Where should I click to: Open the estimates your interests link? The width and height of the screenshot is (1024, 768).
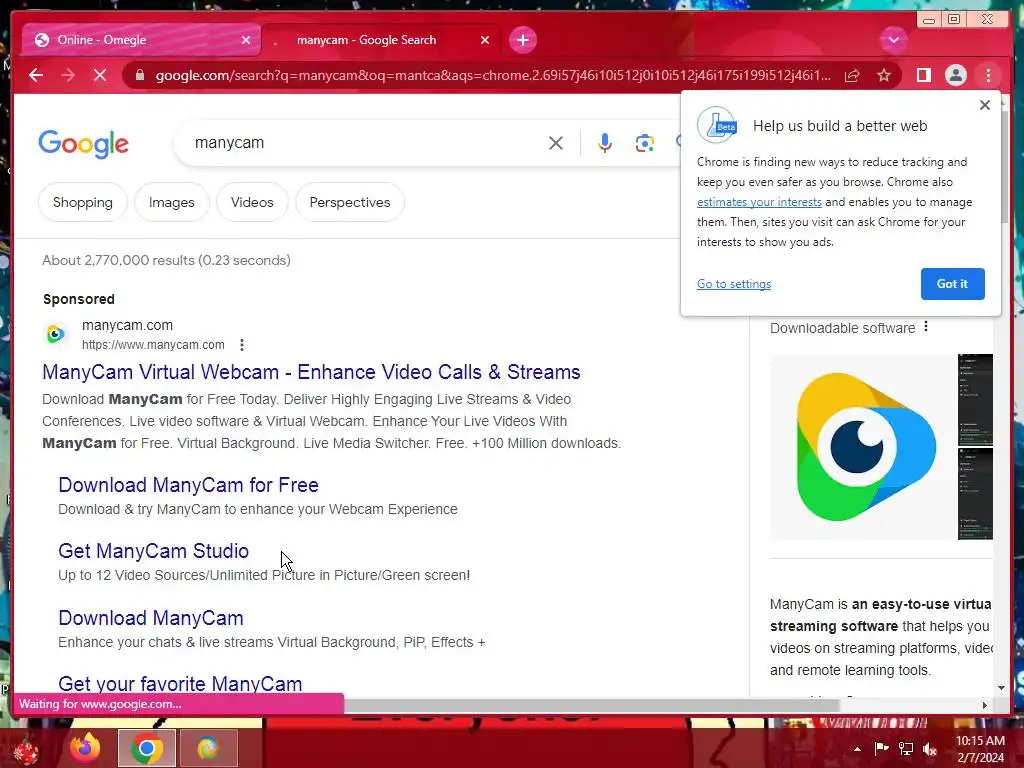(x=759, y=202)
